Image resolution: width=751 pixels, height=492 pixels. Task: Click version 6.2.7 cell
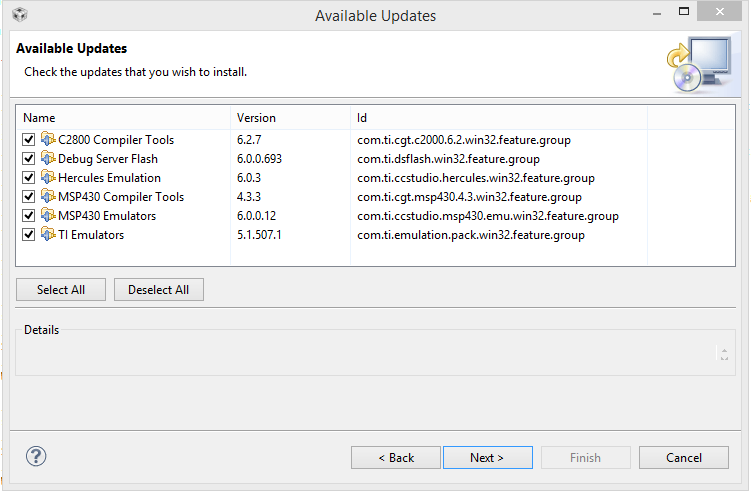coord(249,140)
